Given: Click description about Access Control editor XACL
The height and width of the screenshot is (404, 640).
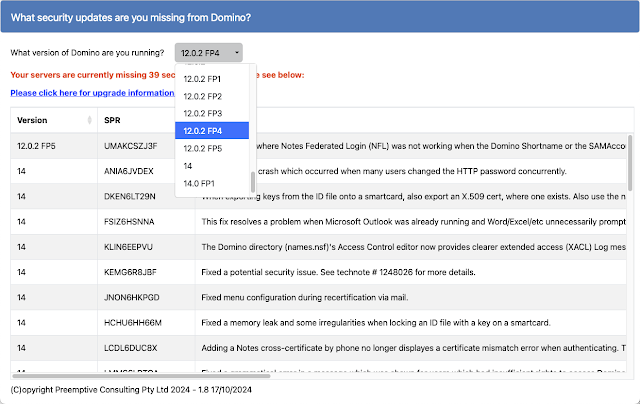Looking at the screenshot, I should [x=413, y=247].
